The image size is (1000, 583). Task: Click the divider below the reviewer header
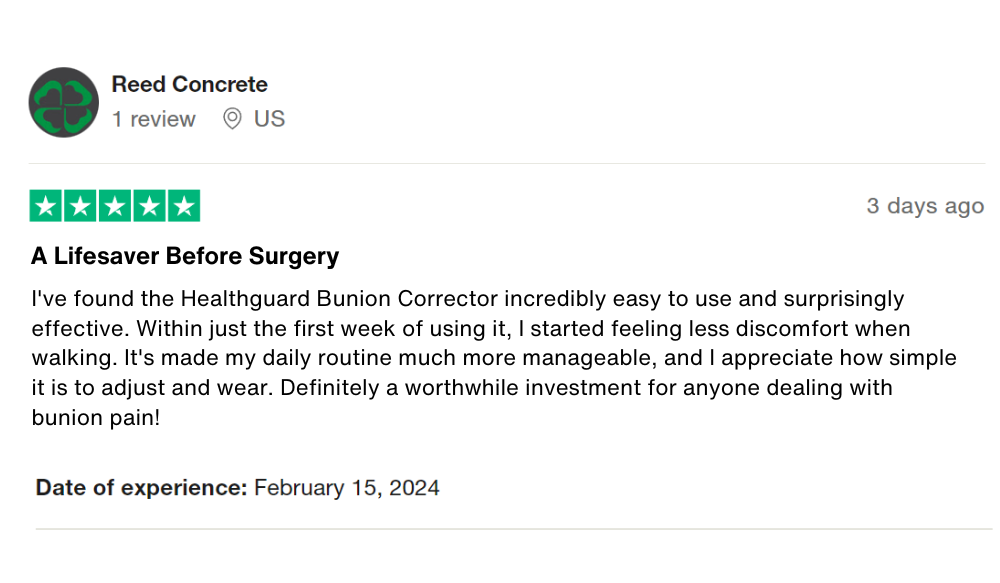[x=507, y=163]
